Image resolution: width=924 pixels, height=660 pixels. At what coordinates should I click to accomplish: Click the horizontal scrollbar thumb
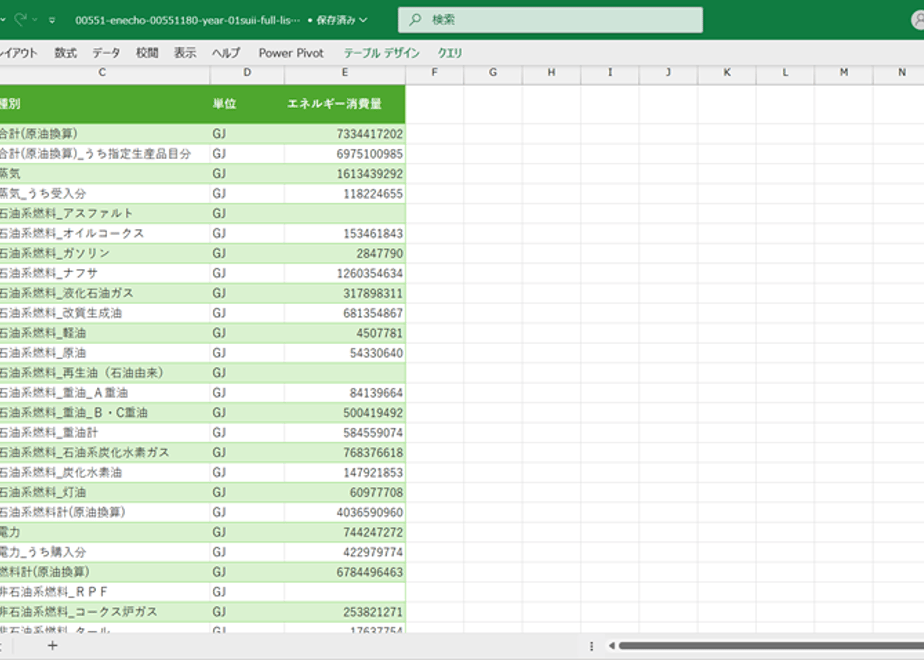tap(771, 646)
